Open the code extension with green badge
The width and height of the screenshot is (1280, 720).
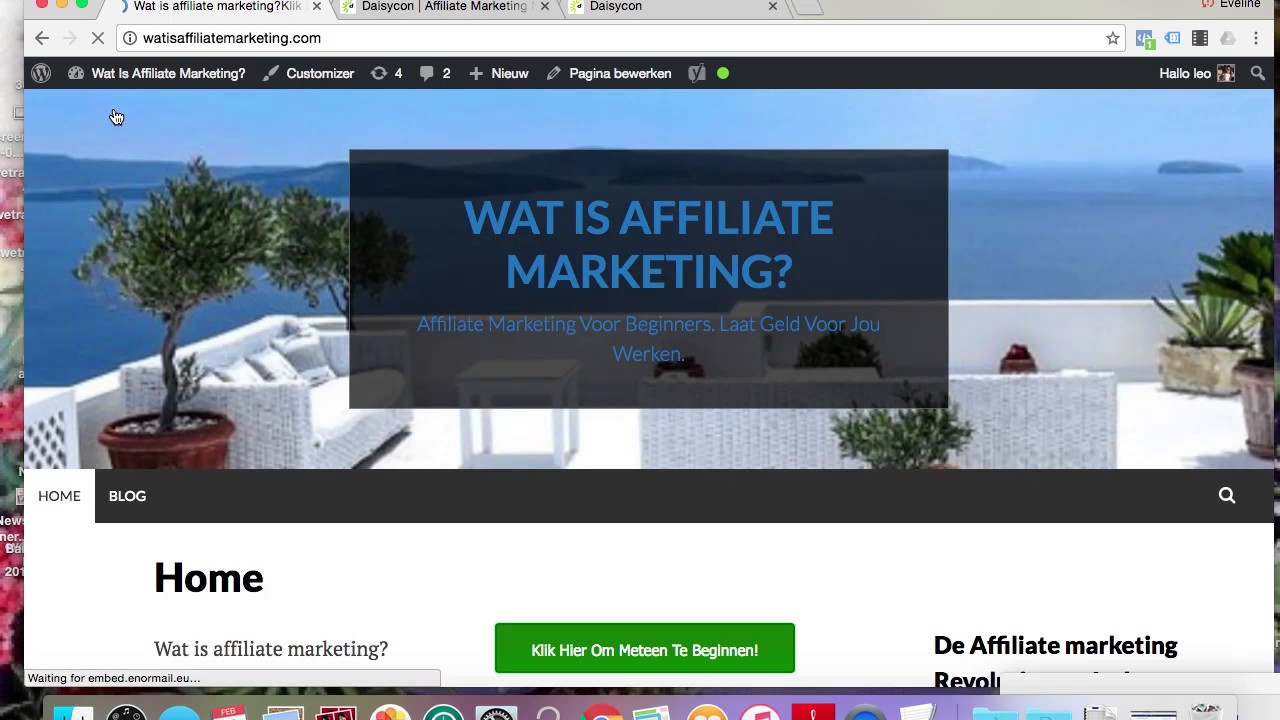click(x=1144, y=39)
